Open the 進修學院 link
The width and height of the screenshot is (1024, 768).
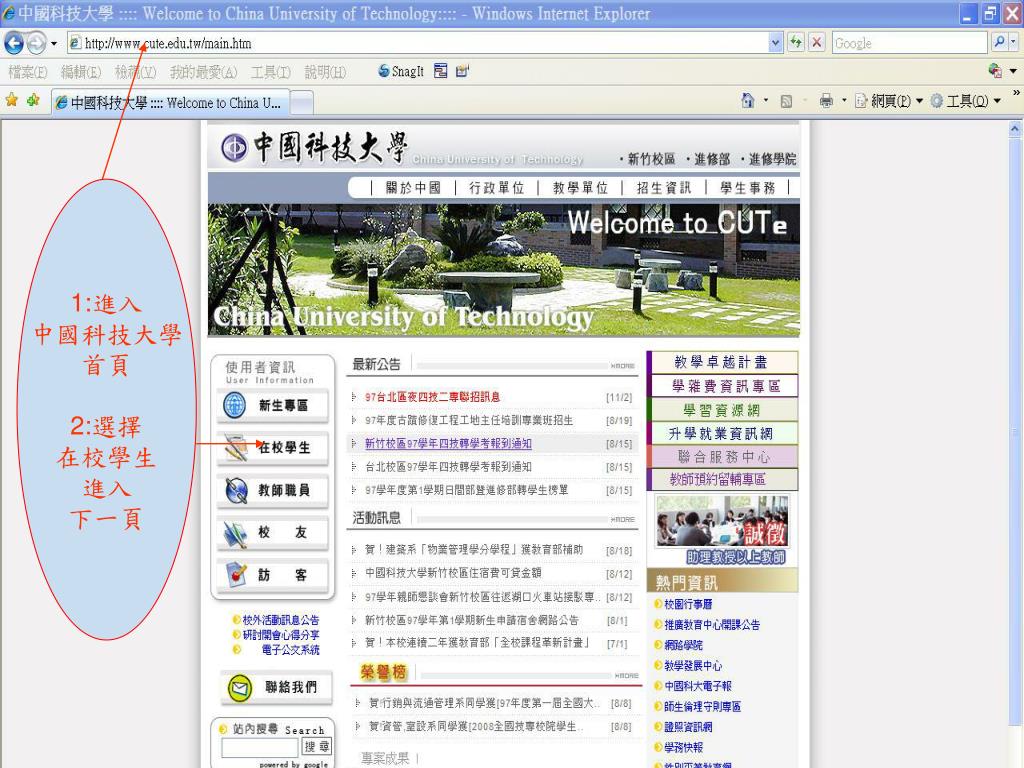pos(772,159)
